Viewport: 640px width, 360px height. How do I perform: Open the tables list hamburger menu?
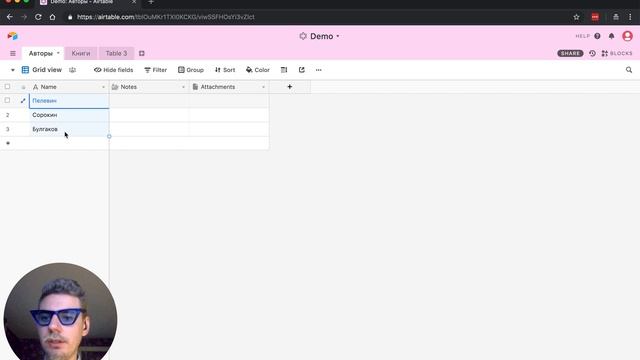pyautogui.click(x=13, y=53)
